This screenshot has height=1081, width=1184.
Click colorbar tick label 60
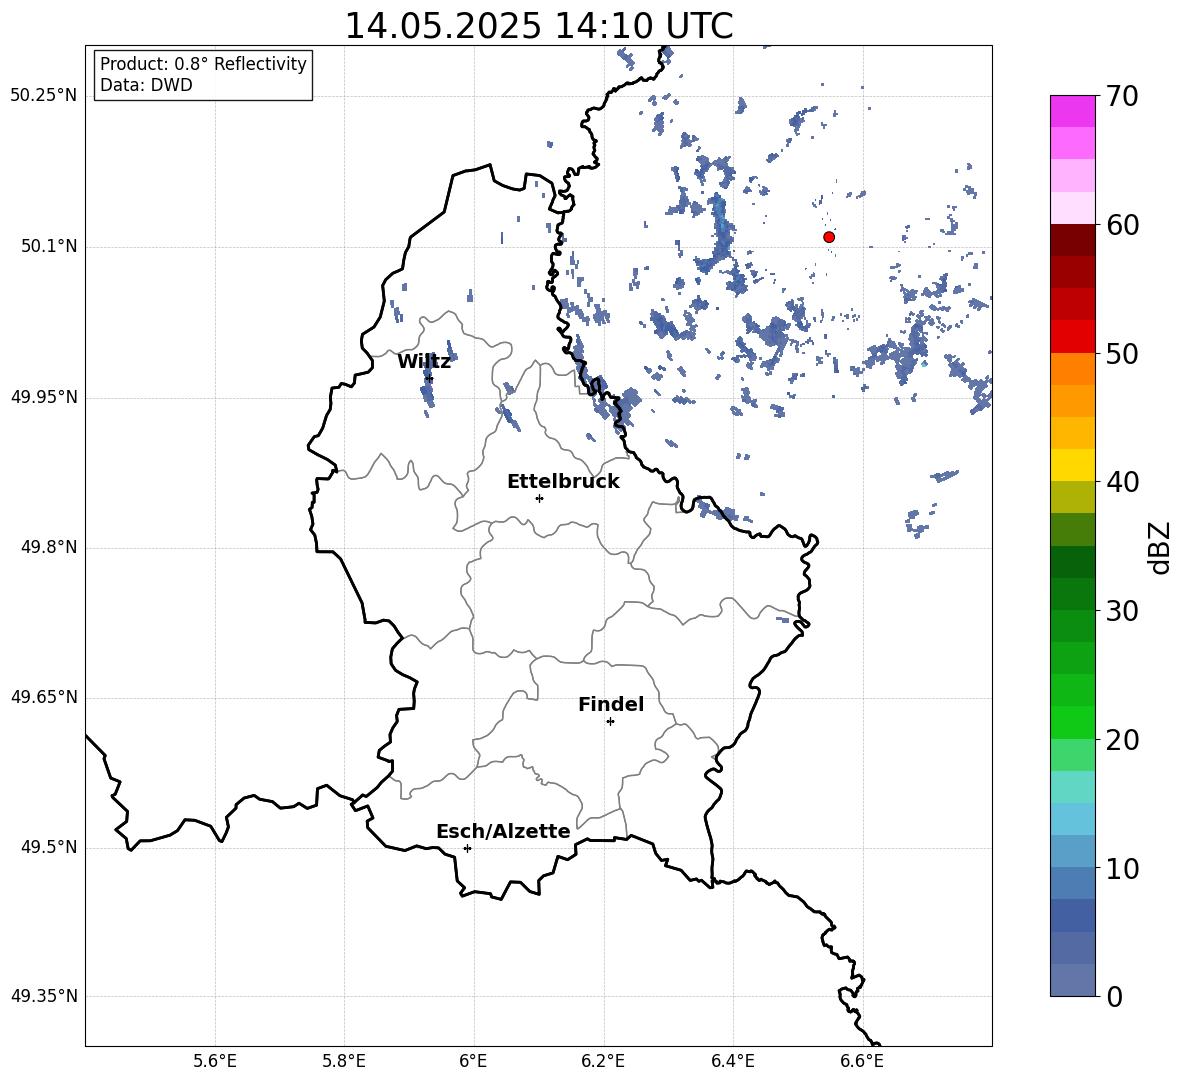click(1122, 225)
